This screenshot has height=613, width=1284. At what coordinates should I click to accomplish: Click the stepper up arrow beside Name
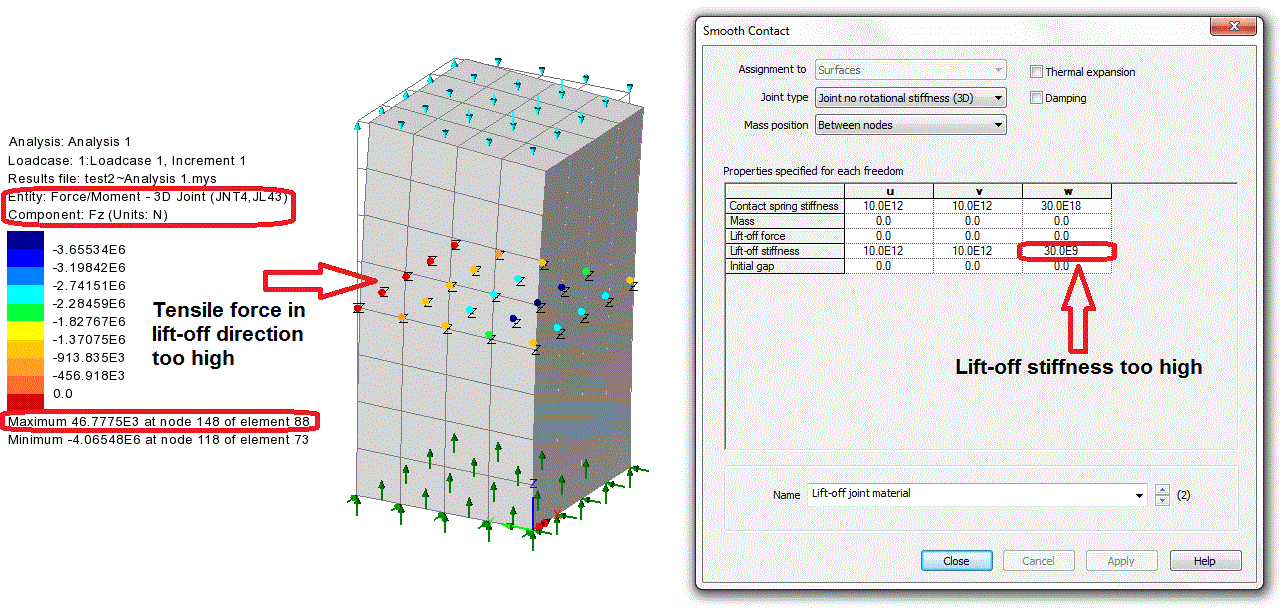[1161, 489]
